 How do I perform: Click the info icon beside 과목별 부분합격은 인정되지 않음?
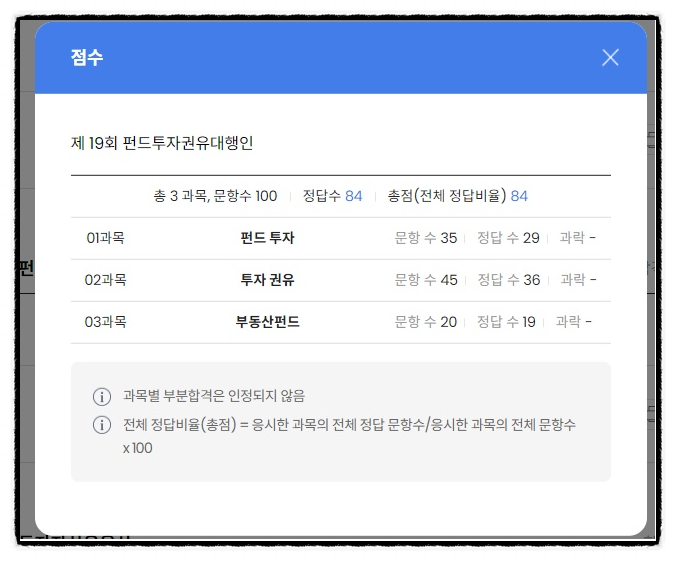click(102, 396)
